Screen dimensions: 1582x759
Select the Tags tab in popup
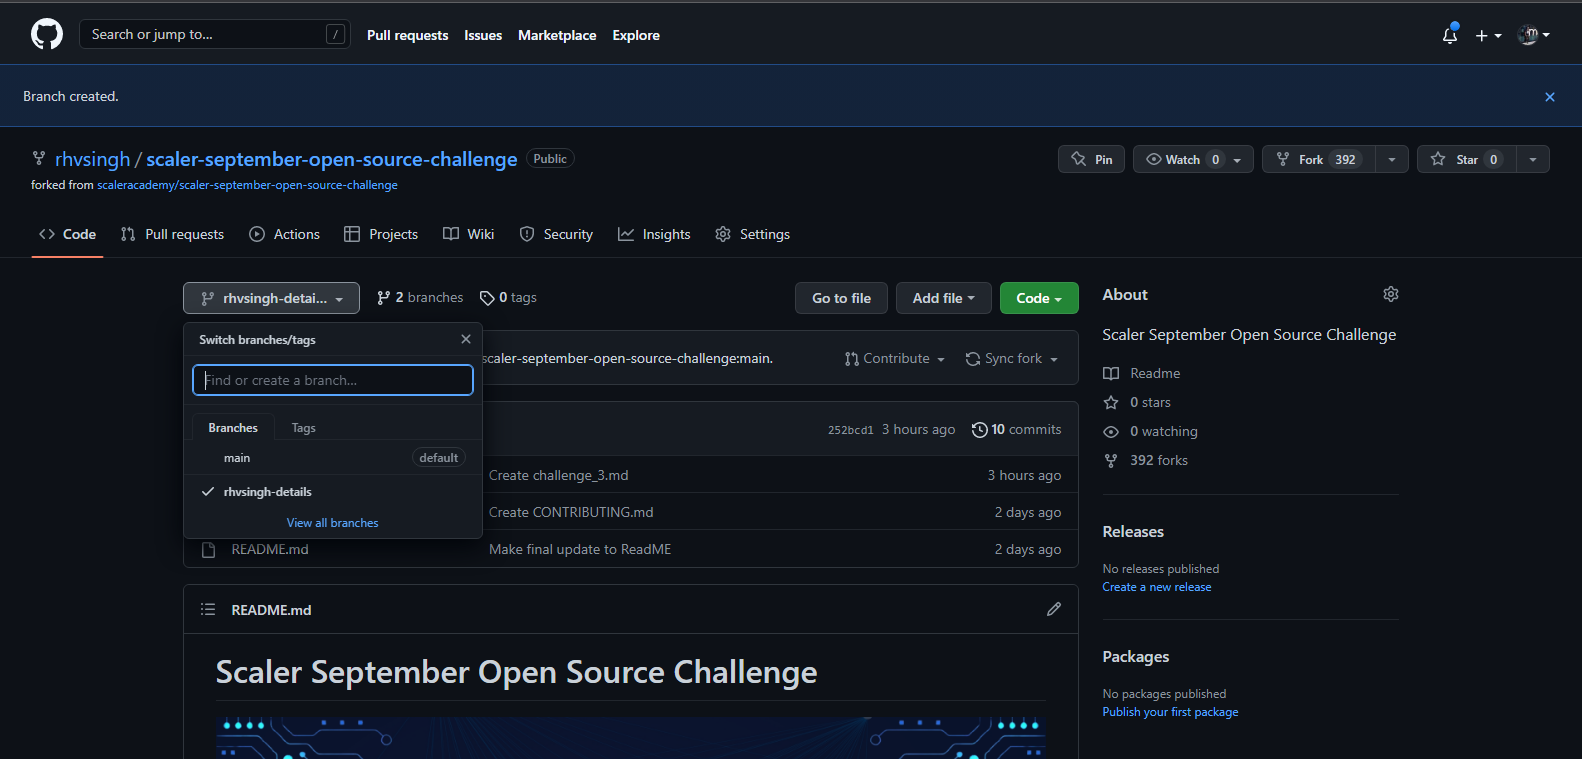pos(303,427)
